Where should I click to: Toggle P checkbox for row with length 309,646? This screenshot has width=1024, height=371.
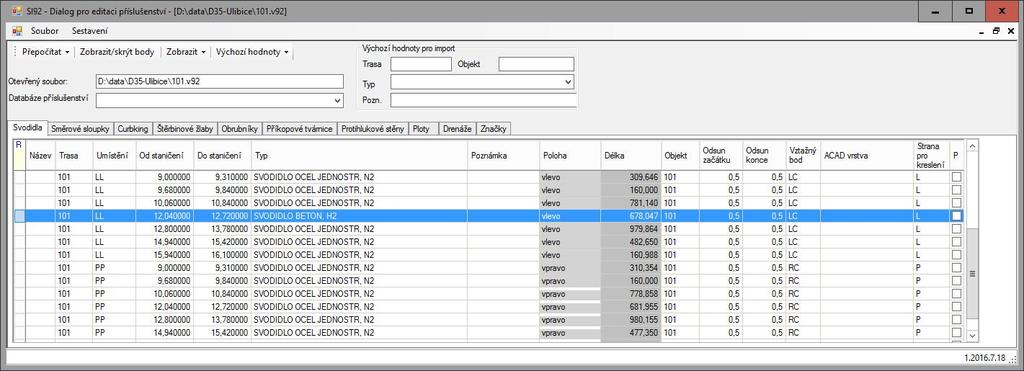(956, 176)
